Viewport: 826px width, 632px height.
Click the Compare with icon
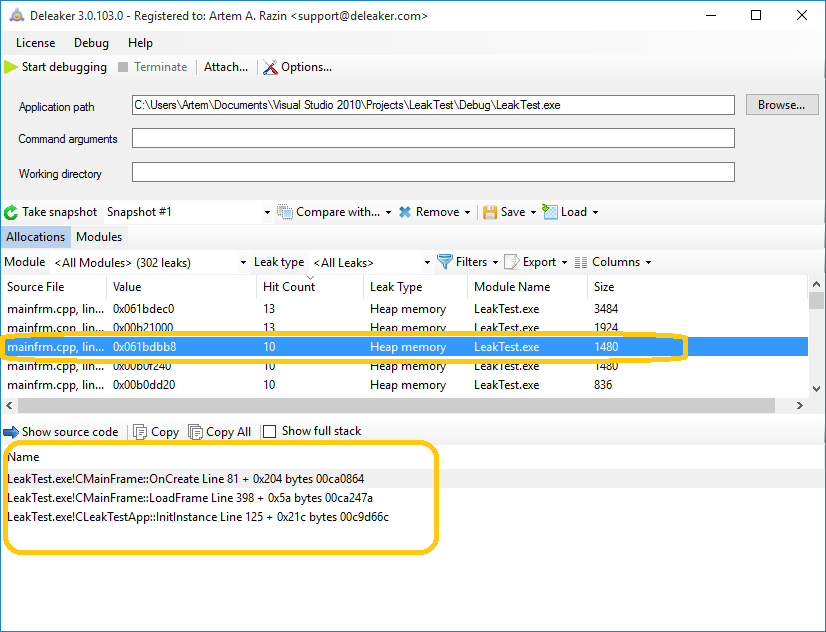(x=285, y=212)
